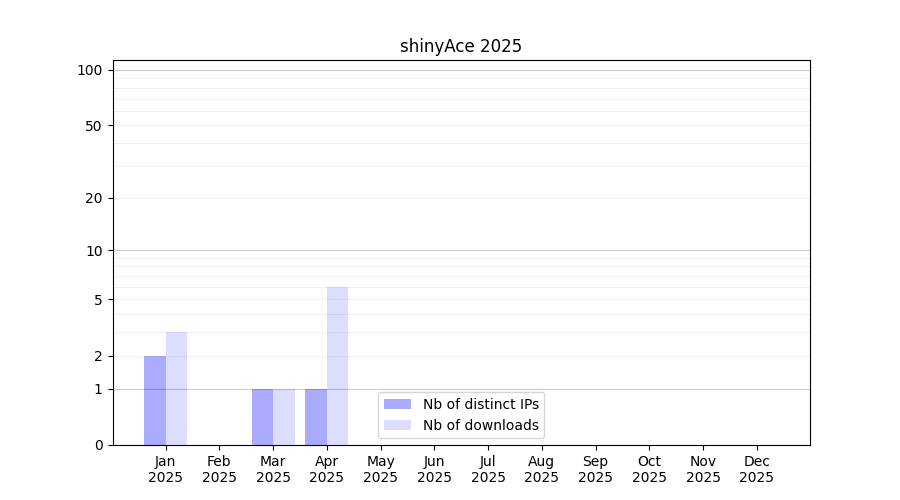Click the 50 tick on the y-axis
Screen dimensions: 900x500
click(94, 126)
